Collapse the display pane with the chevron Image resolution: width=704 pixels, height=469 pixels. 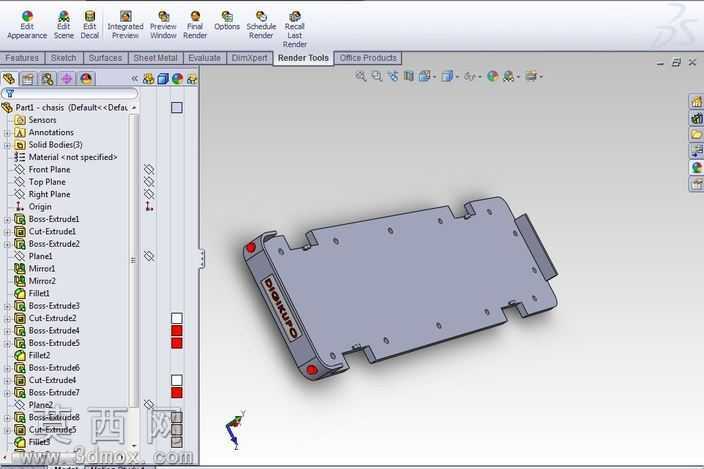134,79
